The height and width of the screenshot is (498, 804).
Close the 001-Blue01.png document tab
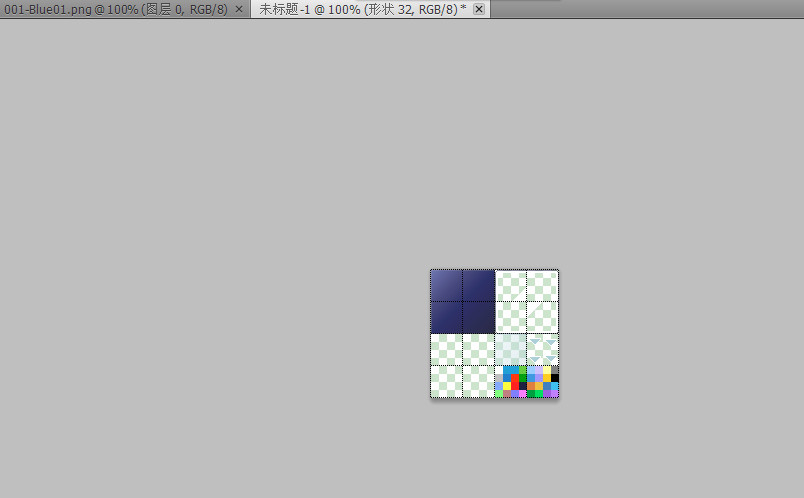(239, 9)
